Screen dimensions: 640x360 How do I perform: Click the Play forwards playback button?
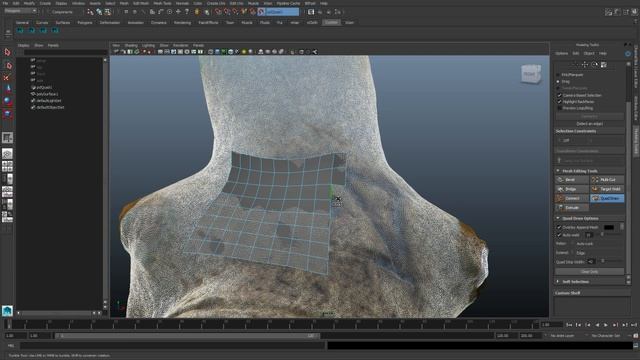[606, 325]
